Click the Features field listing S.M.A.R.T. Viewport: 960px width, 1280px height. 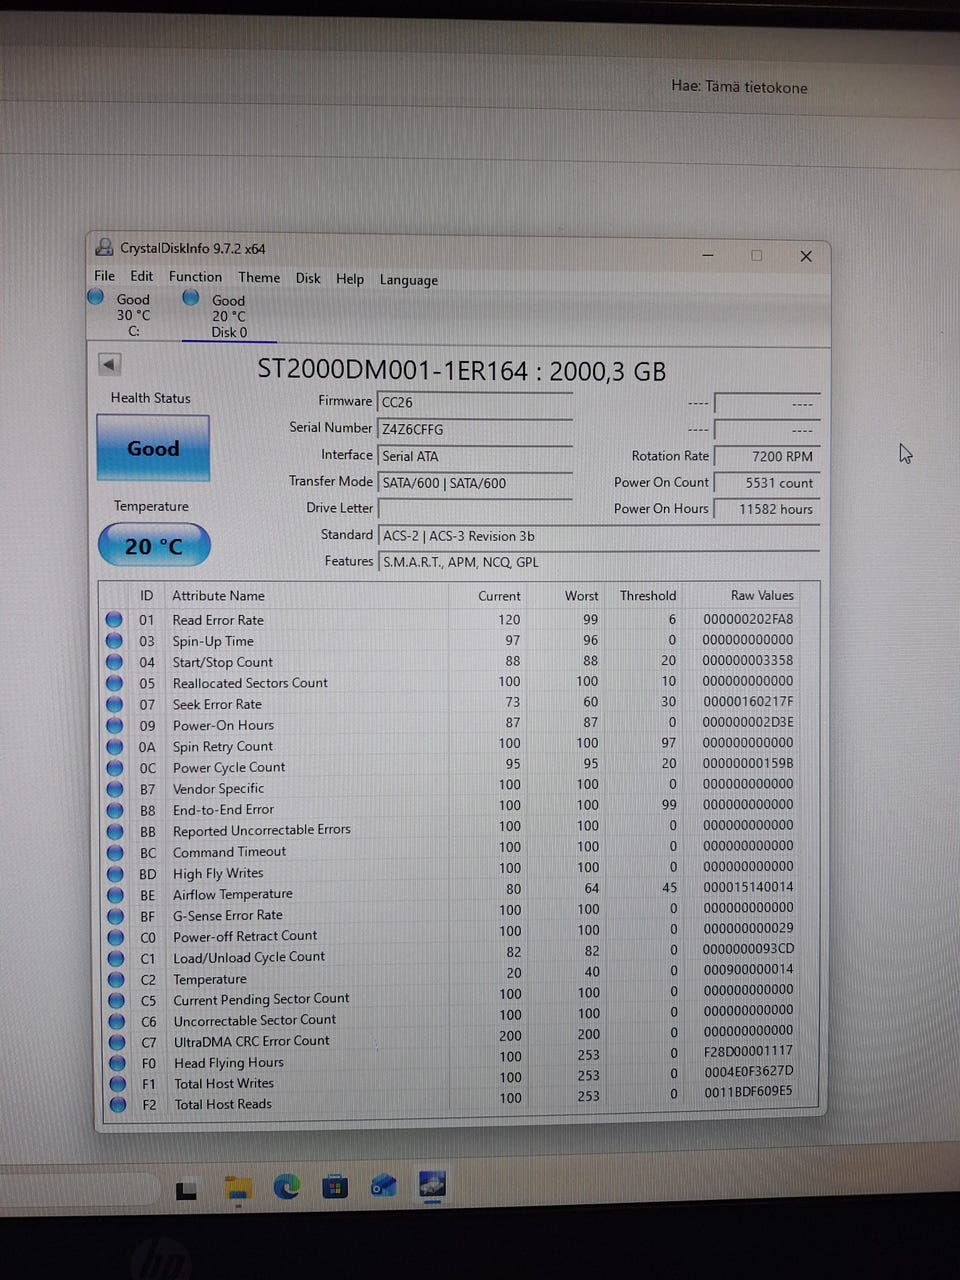coord(598,562)
